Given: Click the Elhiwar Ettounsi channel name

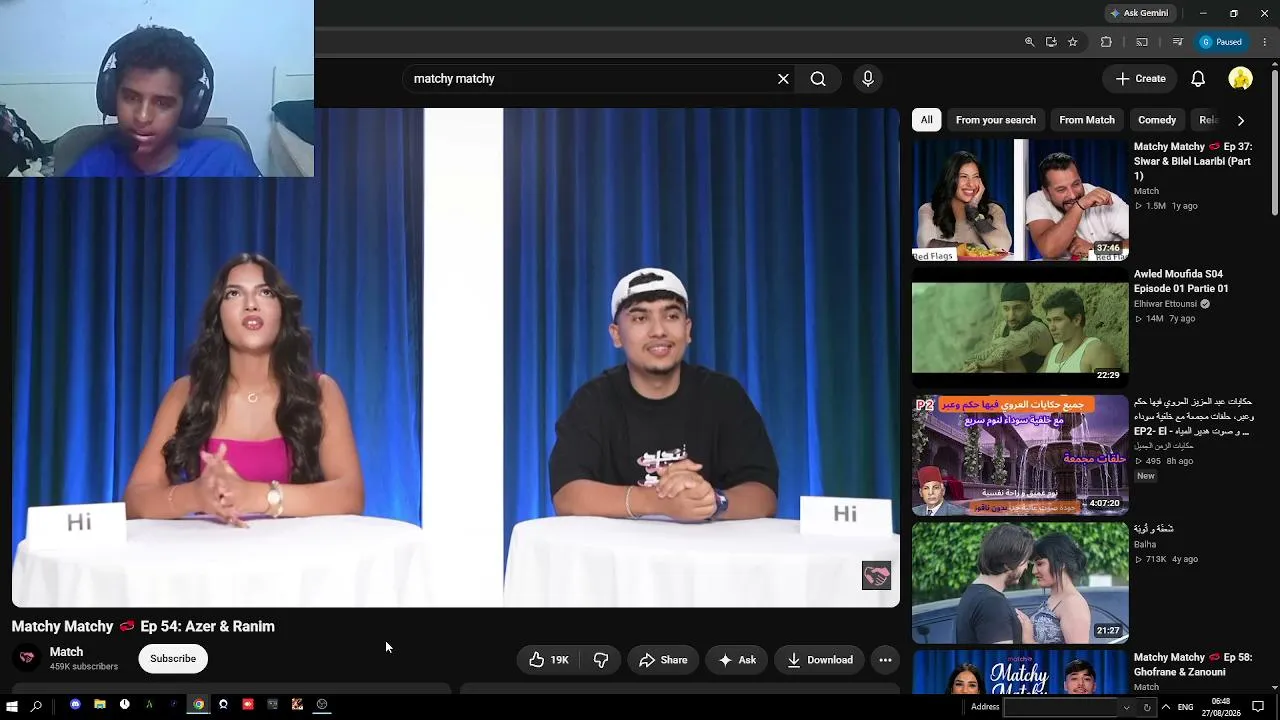Looking at the screenshot, I should pyautogui.click(x=1166, y=304).
